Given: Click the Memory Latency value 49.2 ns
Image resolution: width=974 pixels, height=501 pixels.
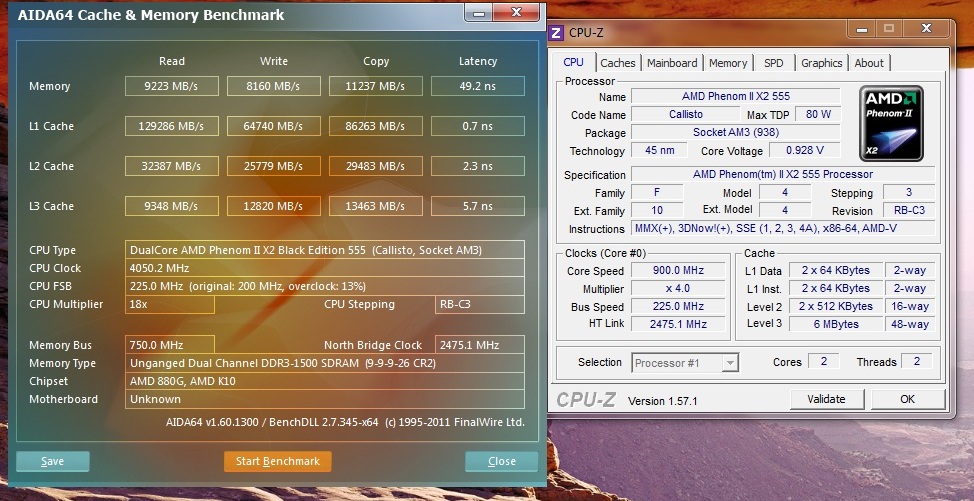Looking at the screenshot, I should [x=478, y=86].
